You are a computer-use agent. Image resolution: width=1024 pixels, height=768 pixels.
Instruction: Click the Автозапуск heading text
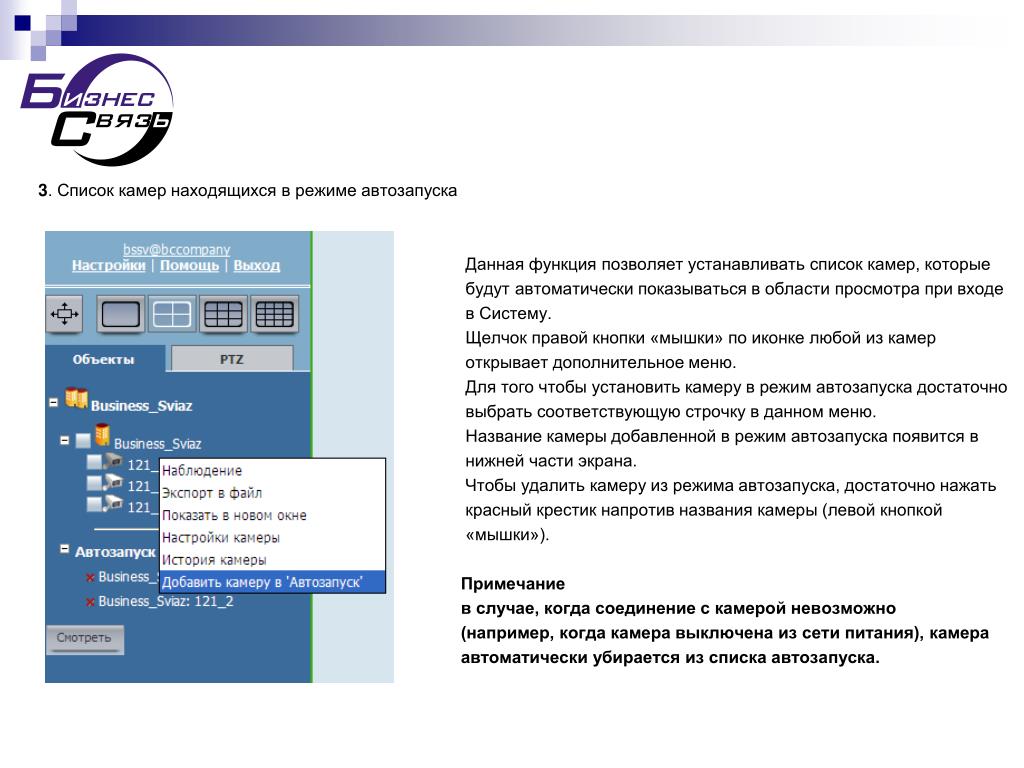(115, 552)
